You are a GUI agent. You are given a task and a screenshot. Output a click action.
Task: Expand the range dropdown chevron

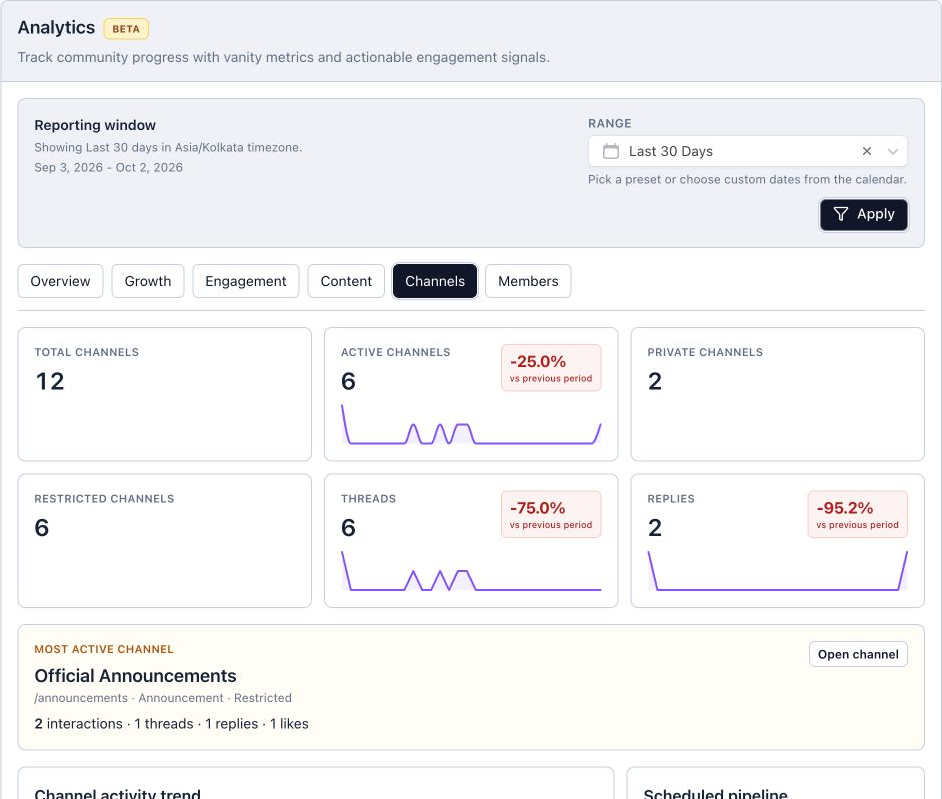tap(893, 151)
